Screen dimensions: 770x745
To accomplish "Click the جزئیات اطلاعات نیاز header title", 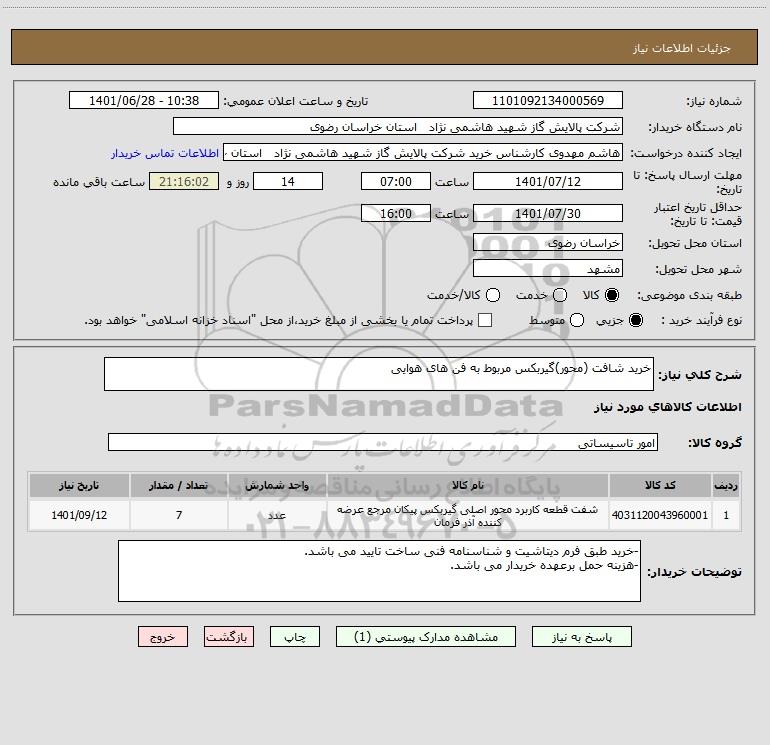I will point(682,48).
